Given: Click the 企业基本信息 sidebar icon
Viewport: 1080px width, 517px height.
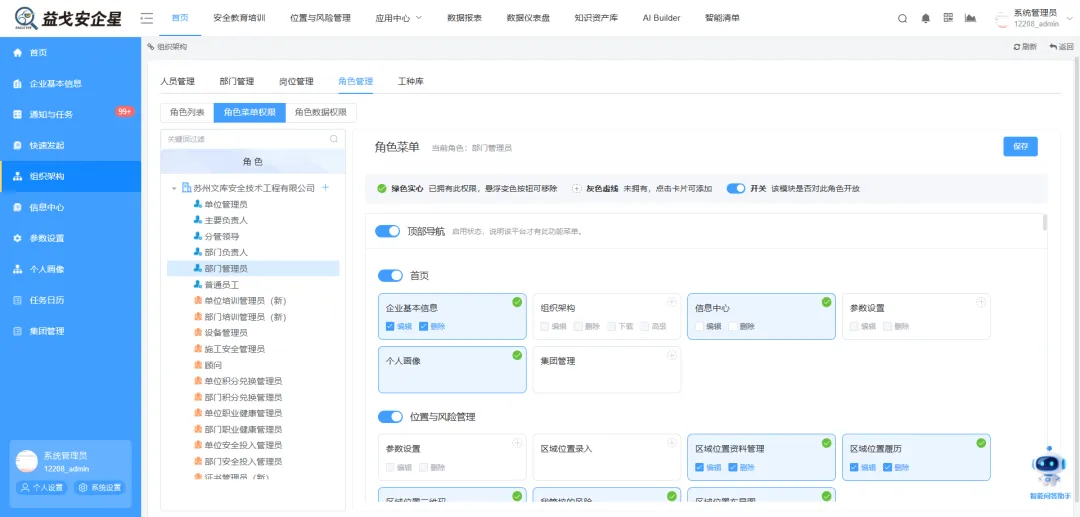Looking at the screenshot, I should pyautogui.click(x=18, y=83).
